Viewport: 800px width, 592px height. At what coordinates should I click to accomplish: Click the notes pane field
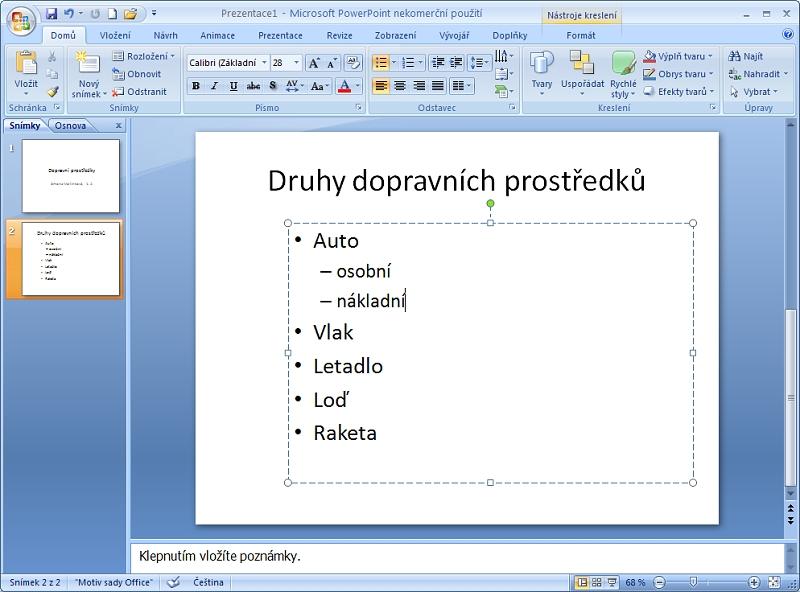[457, 556]
